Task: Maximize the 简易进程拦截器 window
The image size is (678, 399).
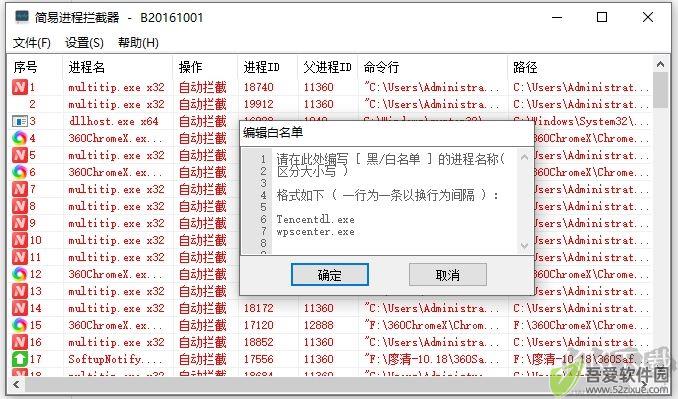Action: pyautogui.click(x=602, y=17)
